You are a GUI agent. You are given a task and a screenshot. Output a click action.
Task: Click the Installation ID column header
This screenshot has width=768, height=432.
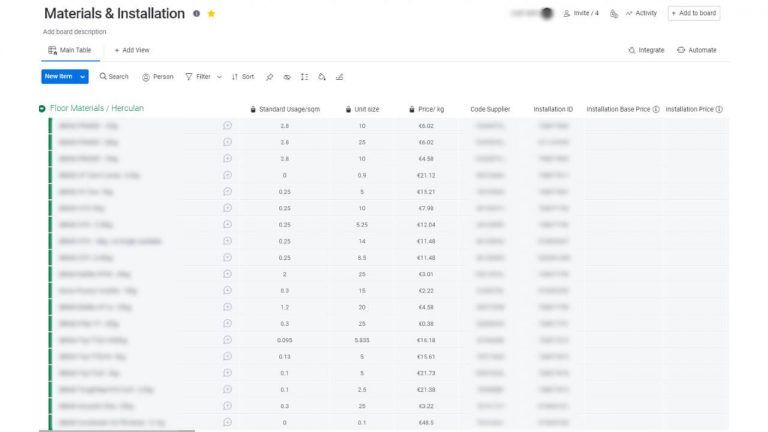coord(553,109)
